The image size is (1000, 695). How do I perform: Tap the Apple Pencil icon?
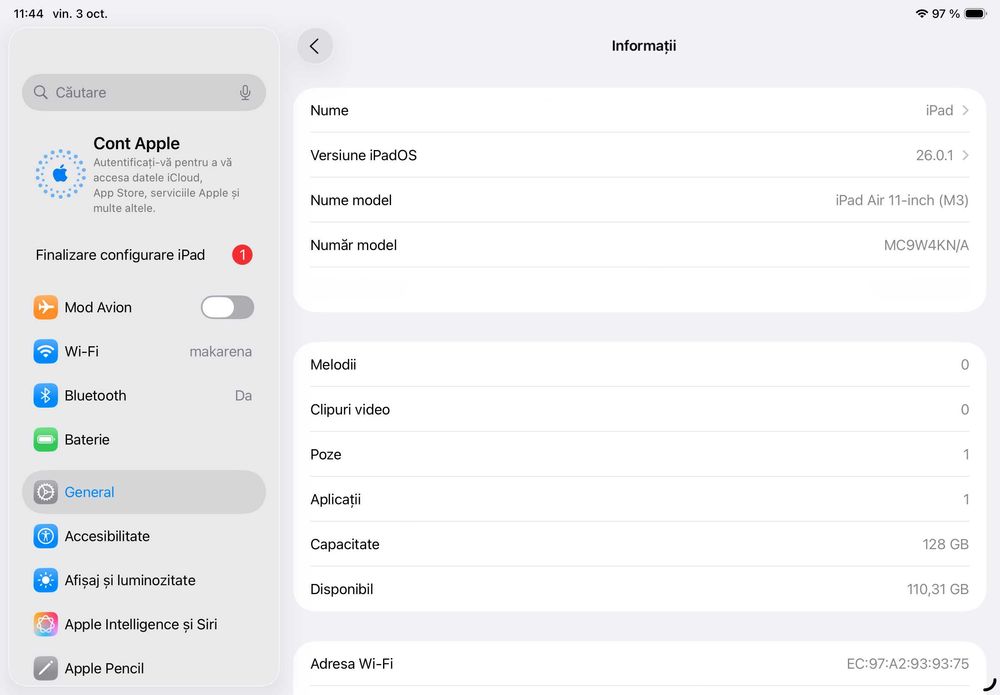[45, 668]
